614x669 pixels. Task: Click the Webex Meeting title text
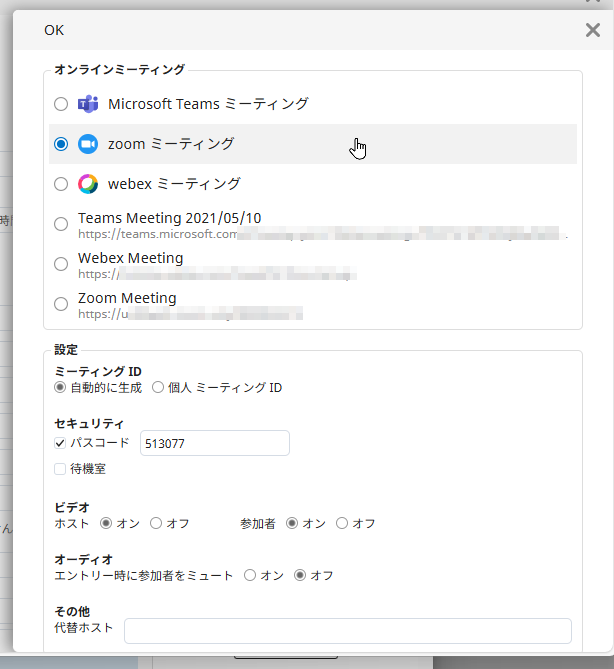131,258
